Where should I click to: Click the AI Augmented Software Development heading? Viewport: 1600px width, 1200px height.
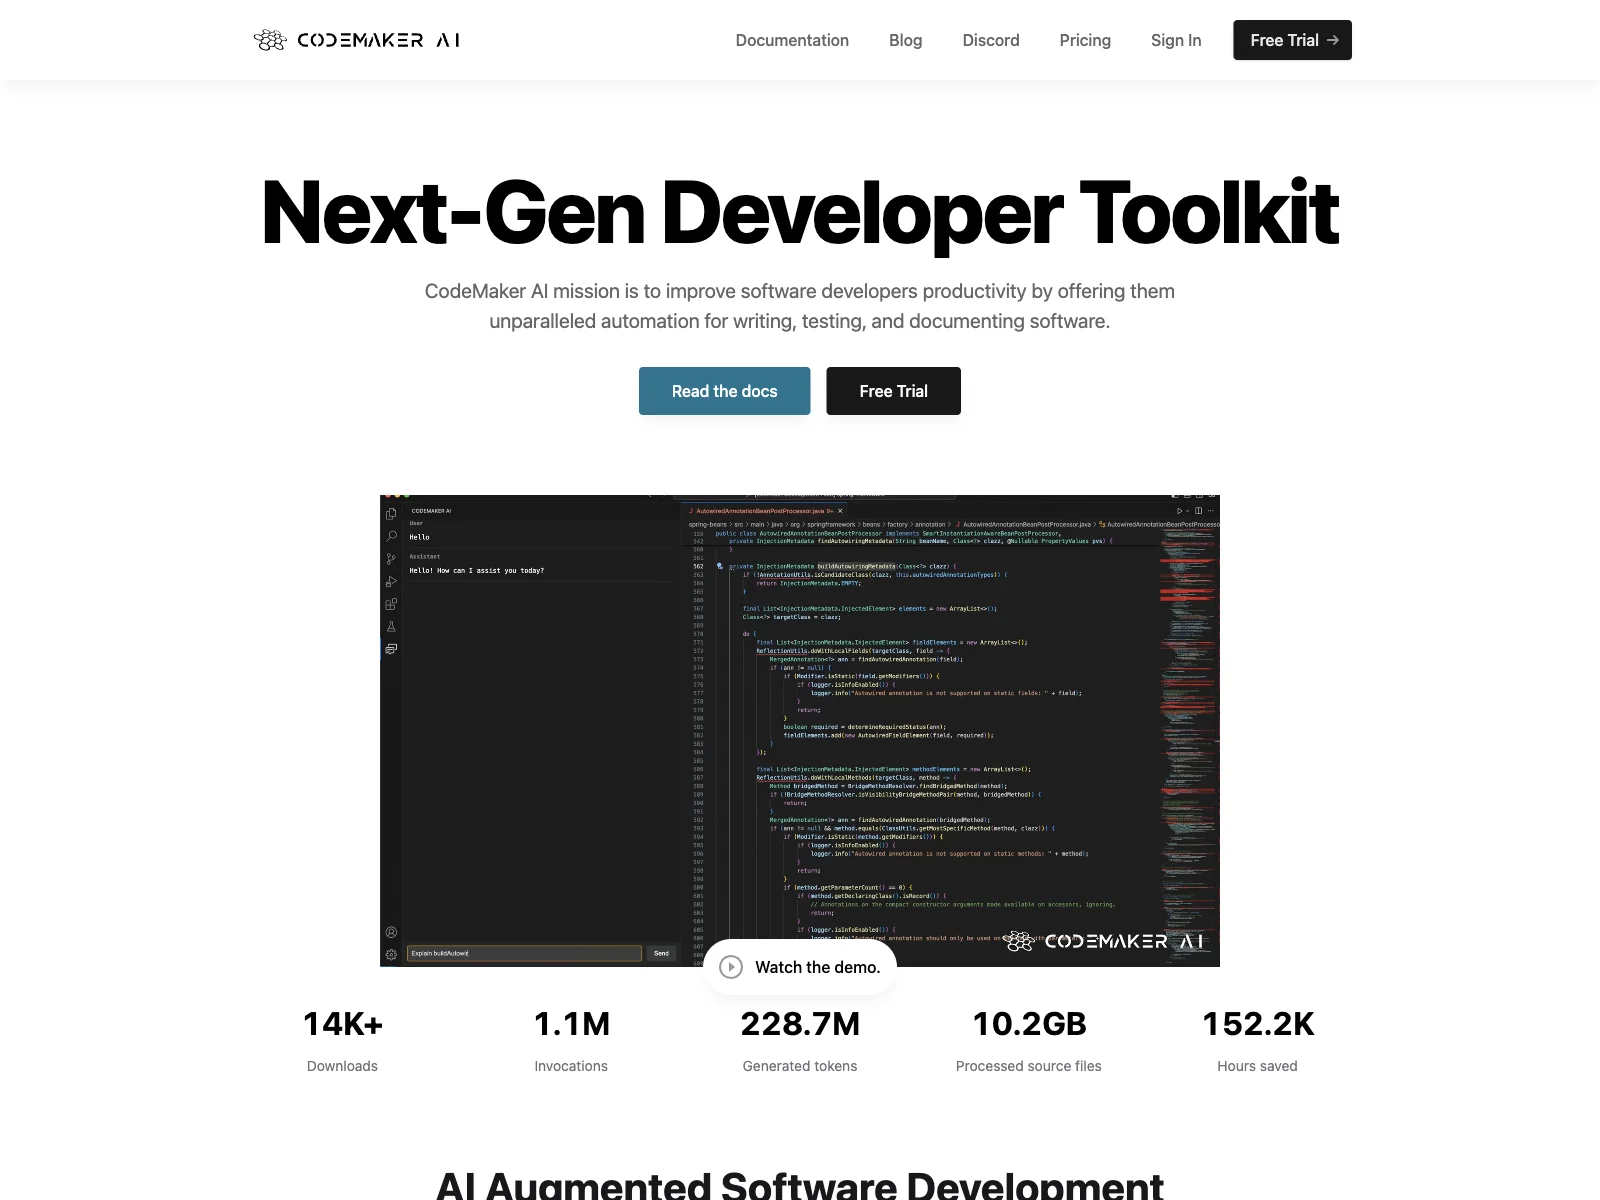click(x=800, y=1185)
